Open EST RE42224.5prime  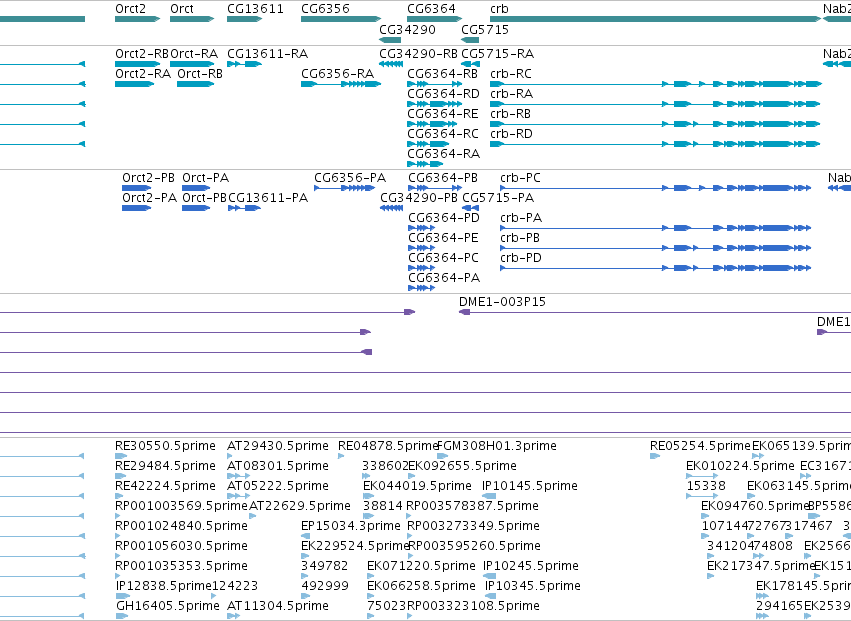pyautogui.click(x=165, y=486)
